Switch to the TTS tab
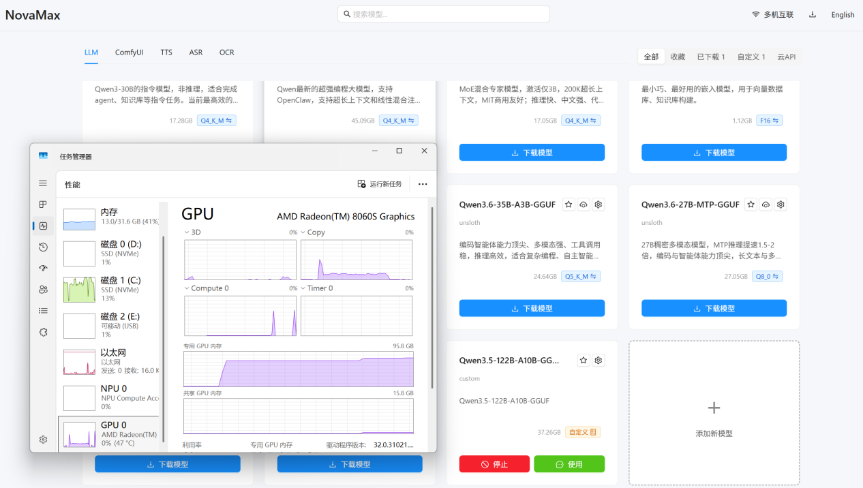Screen dimensions: 863x488 click(166, 52)
